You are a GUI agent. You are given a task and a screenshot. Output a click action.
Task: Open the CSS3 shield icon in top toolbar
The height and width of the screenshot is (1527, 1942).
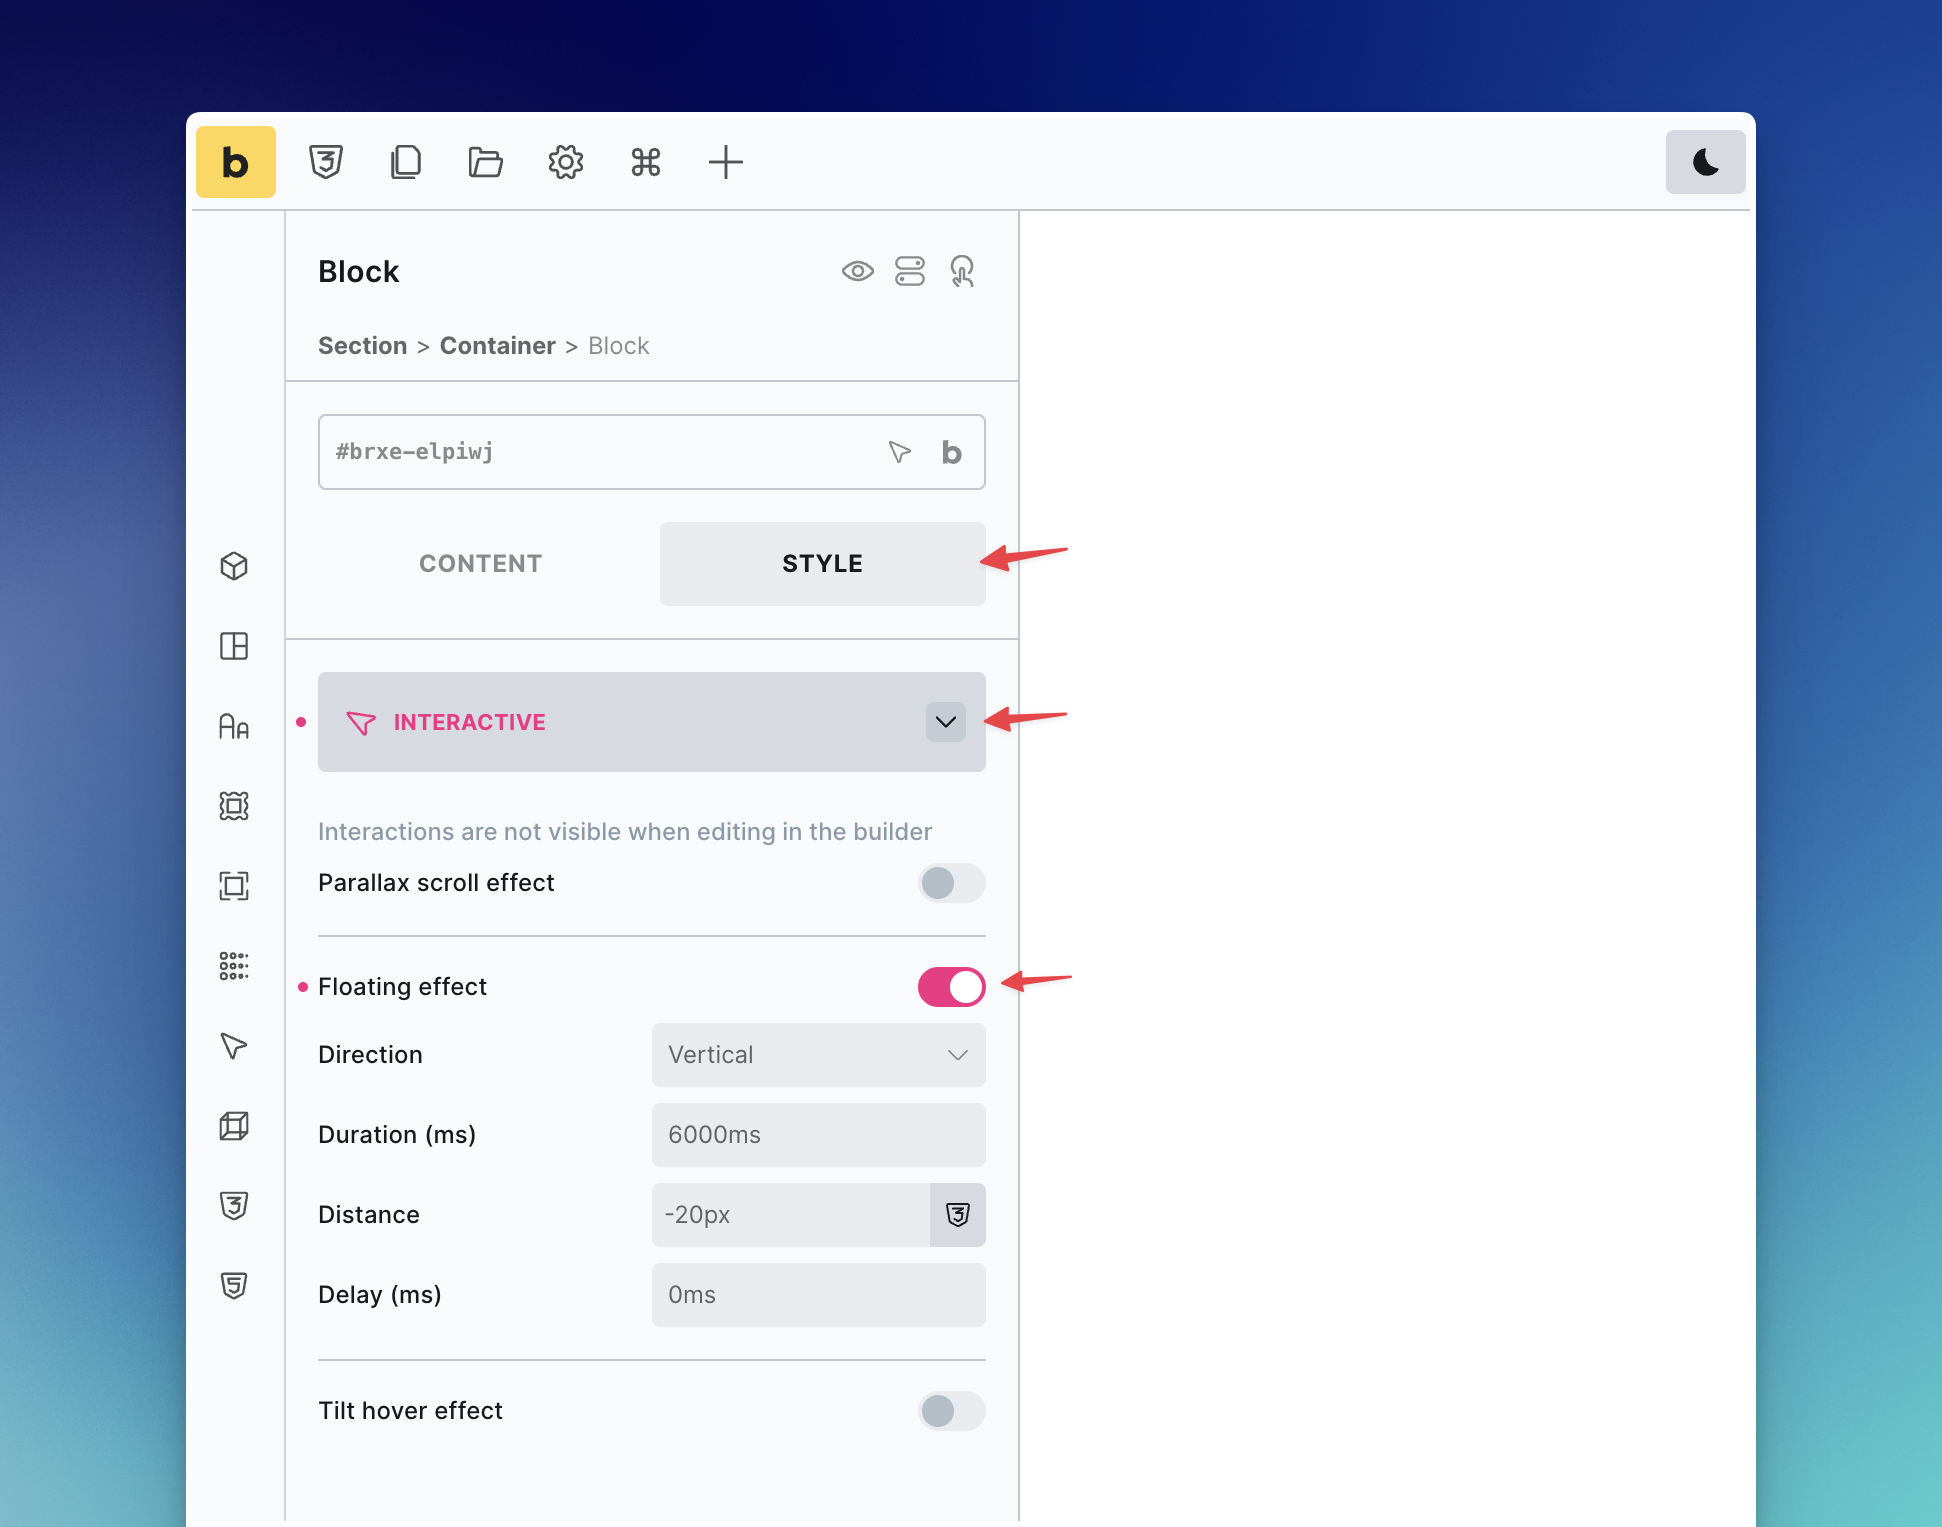pyautogui.click(x=326, y=162)
